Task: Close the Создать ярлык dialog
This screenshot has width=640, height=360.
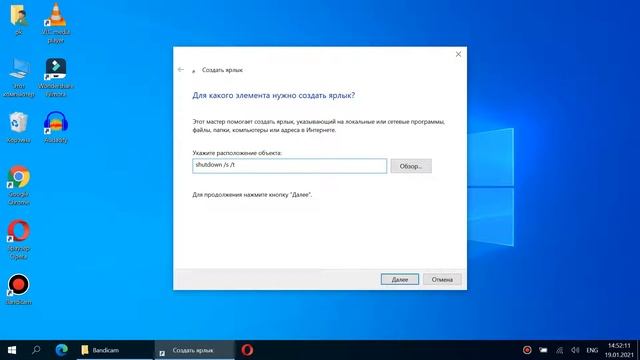Action: click(x=458, y=54)
